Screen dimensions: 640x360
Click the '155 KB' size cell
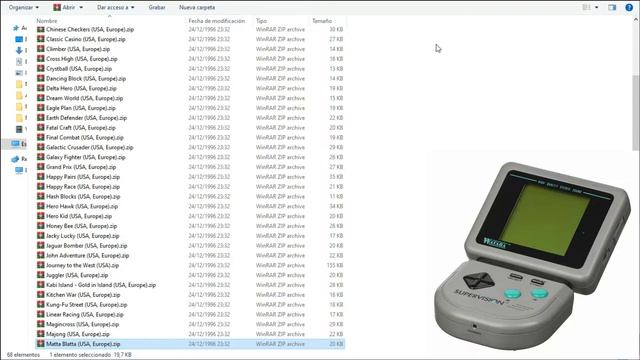coord(335,265)
